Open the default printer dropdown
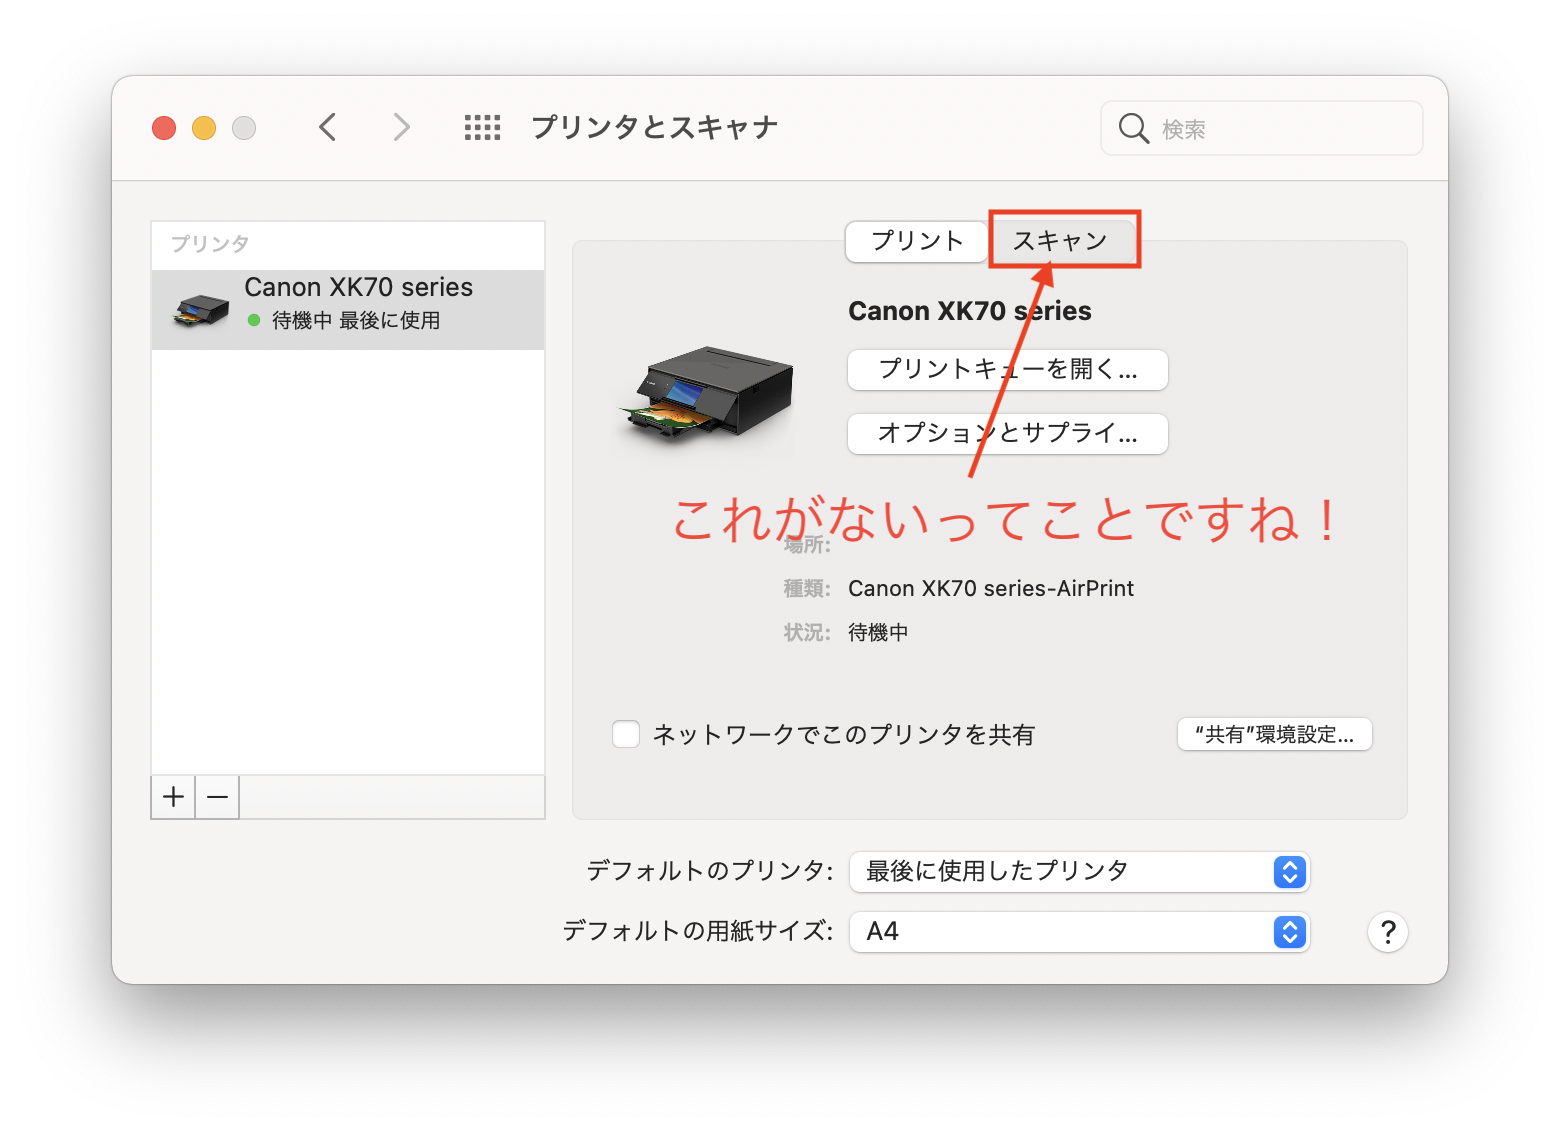Viewport: 1560px width, 1132px height. pyautogui.click(x=1079, y=872)
